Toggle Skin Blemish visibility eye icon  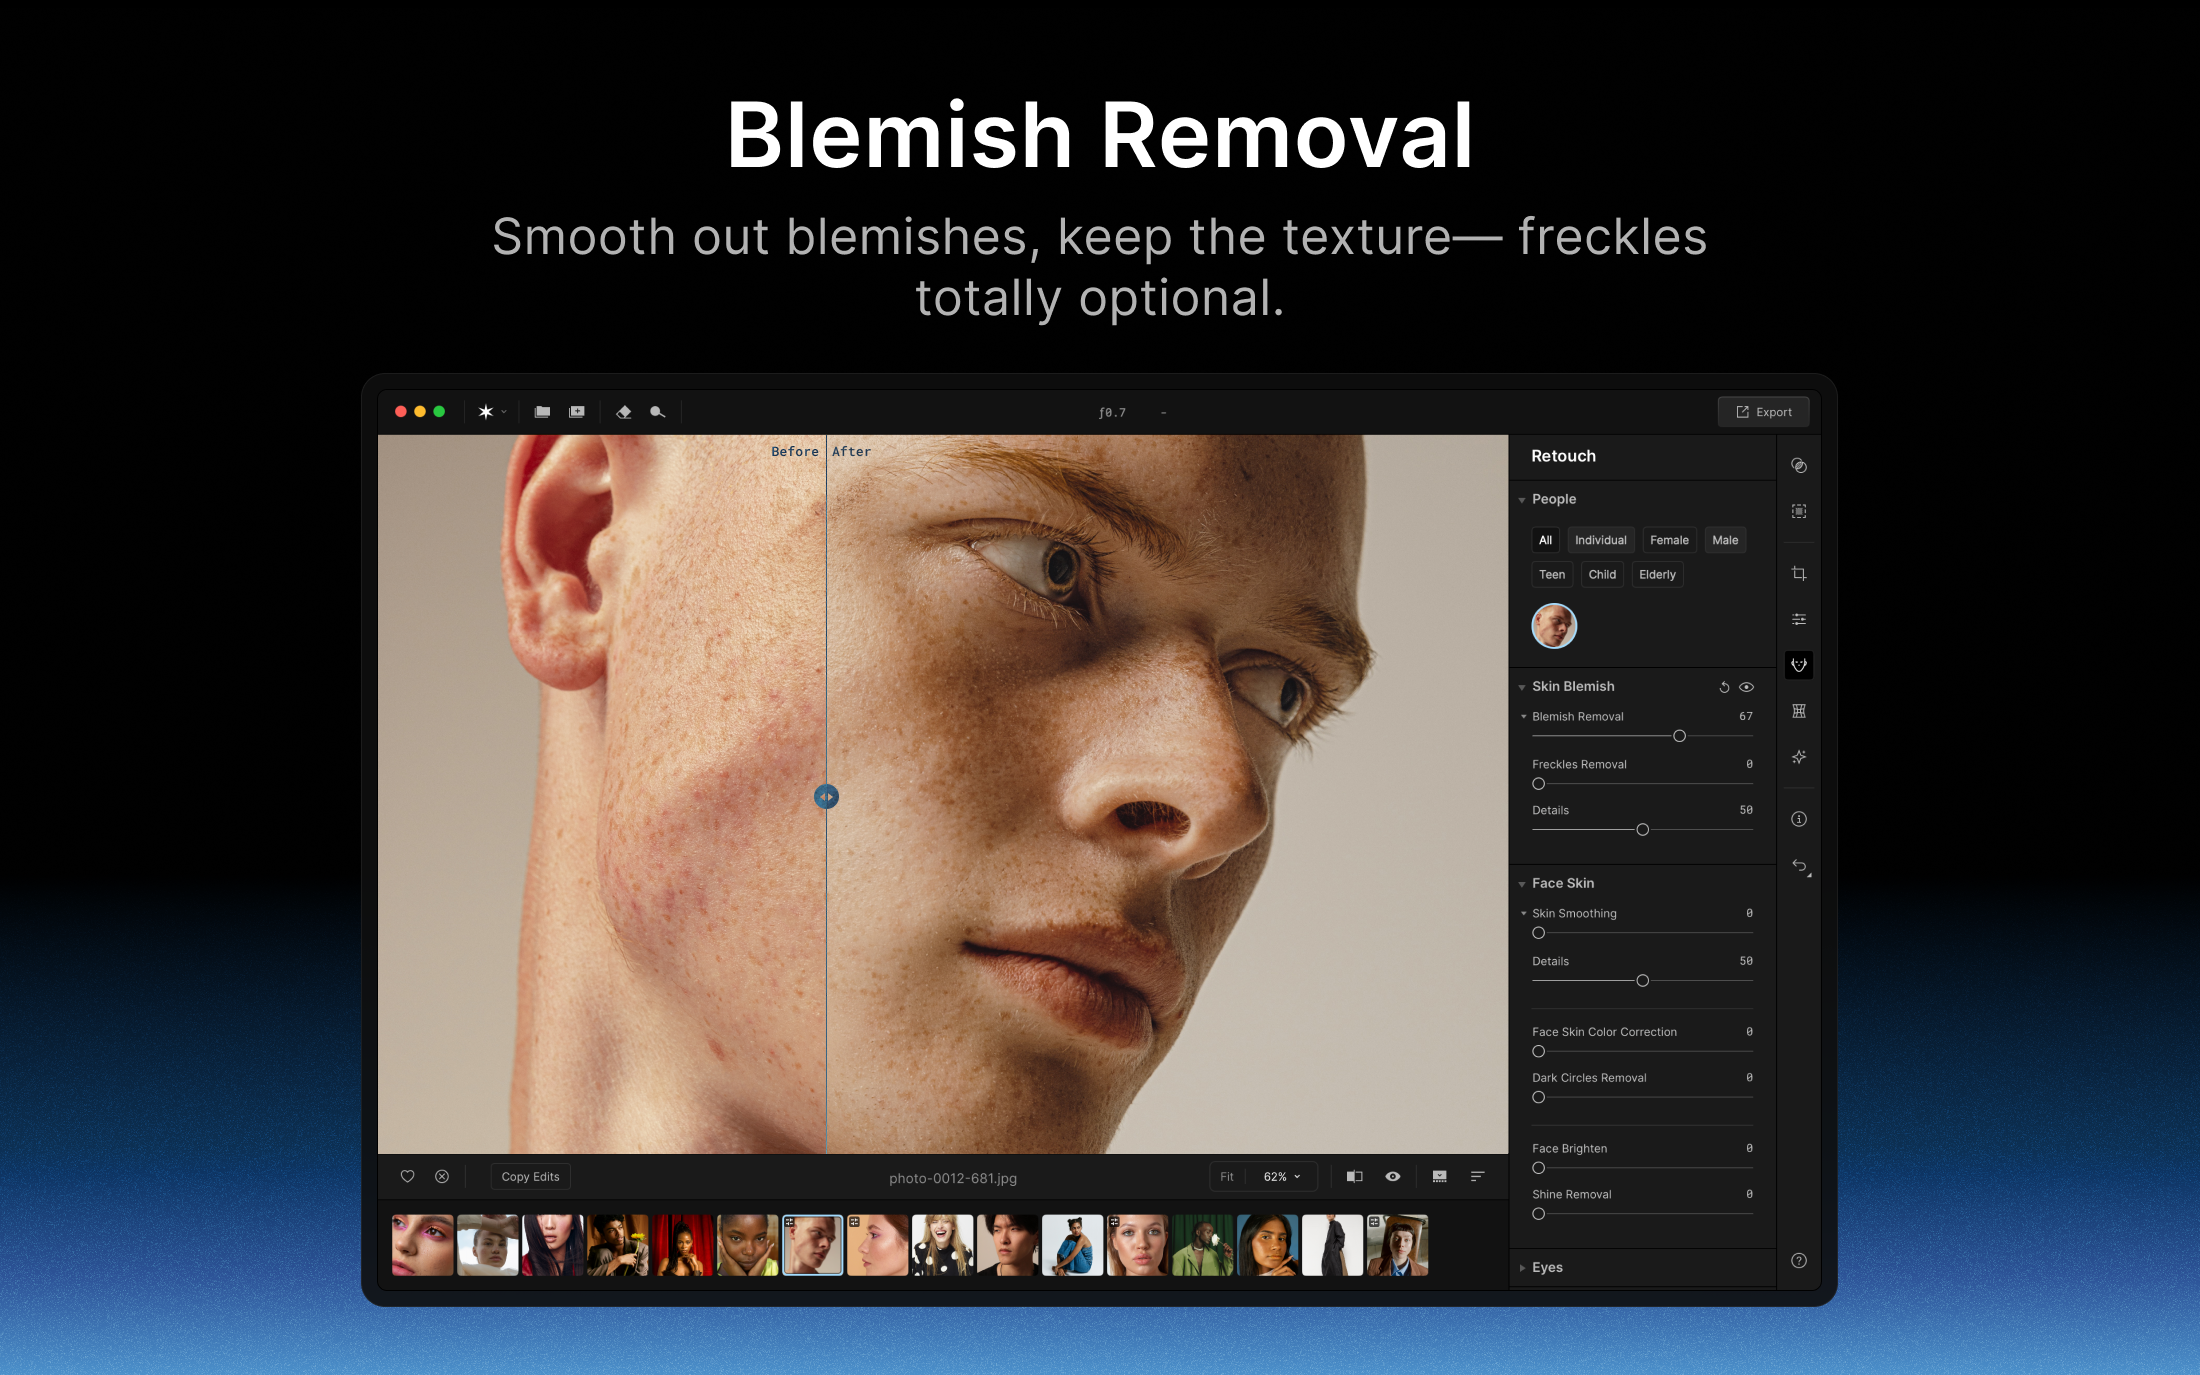point(1747,687)
